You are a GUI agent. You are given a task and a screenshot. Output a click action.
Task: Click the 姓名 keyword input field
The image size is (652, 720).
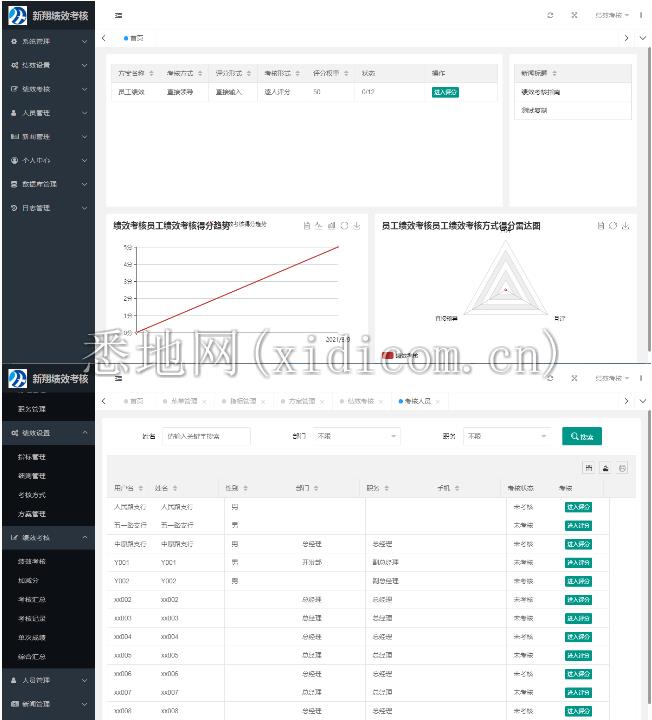coord(206,436)
